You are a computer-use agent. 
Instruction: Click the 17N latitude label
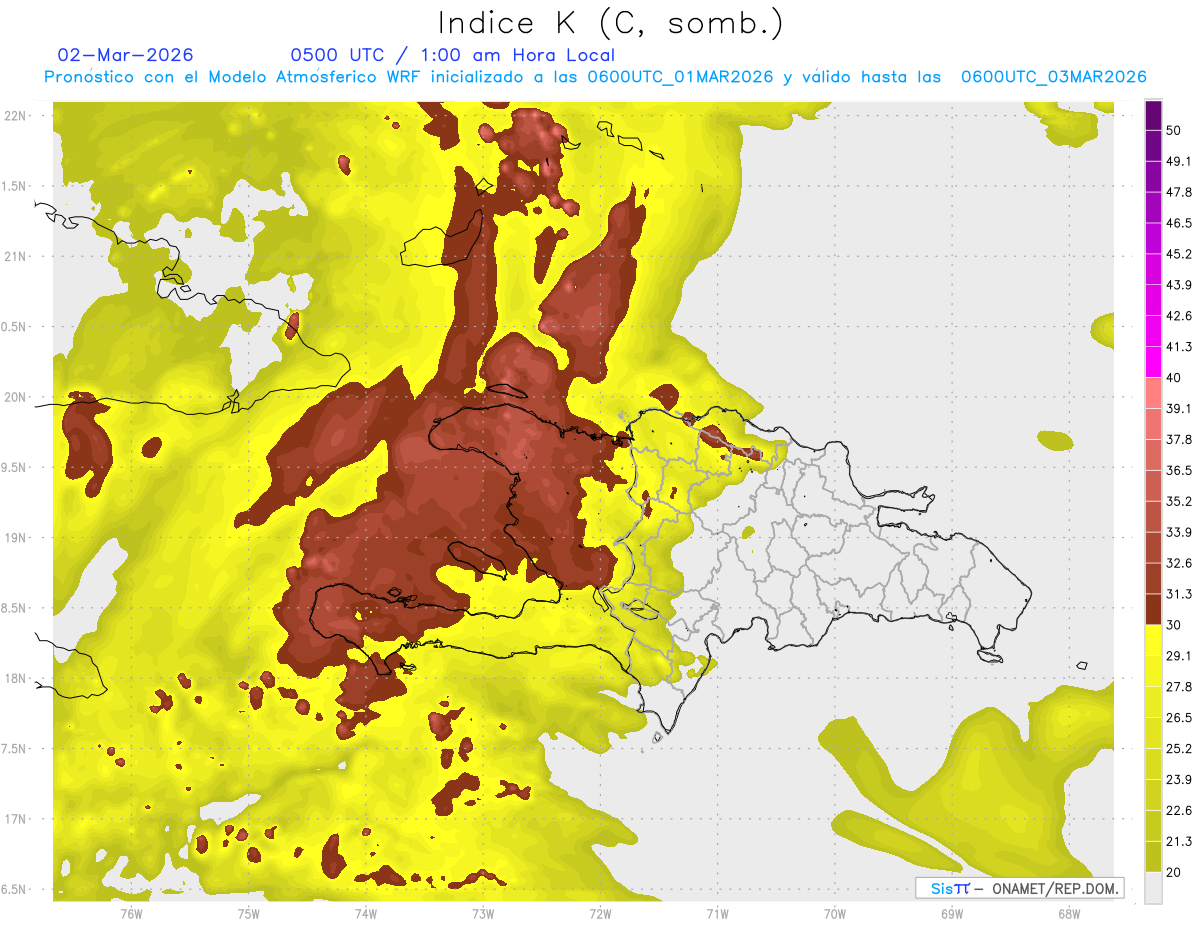coord(16,819)
